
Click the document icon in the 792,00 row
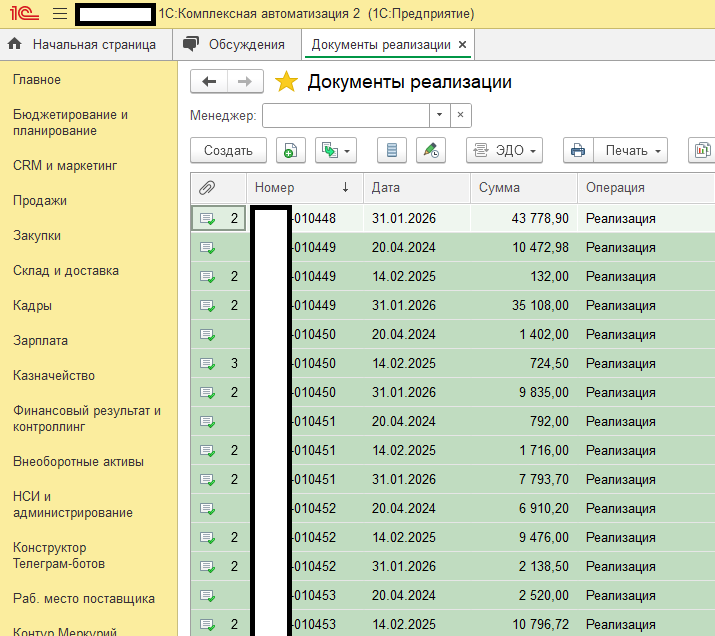[207, 422]
